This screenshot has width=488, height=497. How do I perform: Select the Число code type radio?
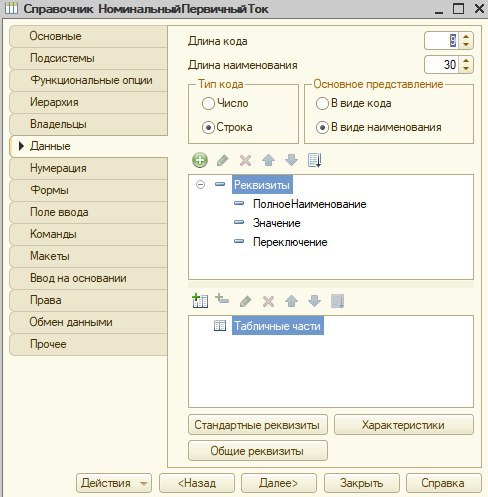coord(208,103)
